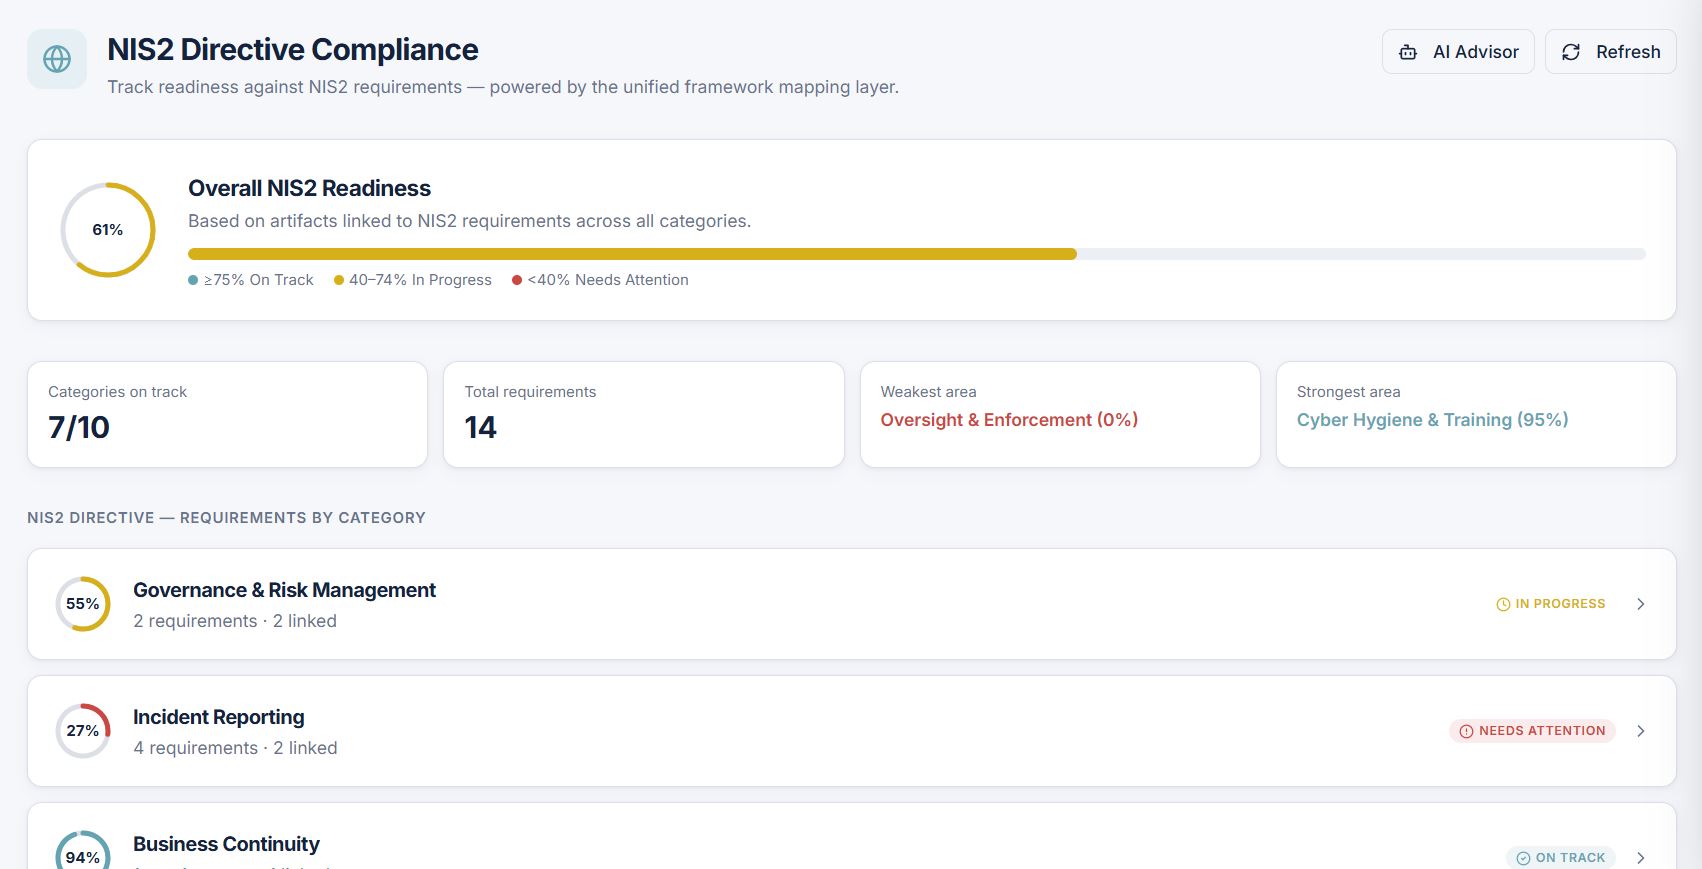The height and width of the screenshot is (869, 1702).
Task: Click the 94% ring for Business Continuity
Action: [83, 850]
